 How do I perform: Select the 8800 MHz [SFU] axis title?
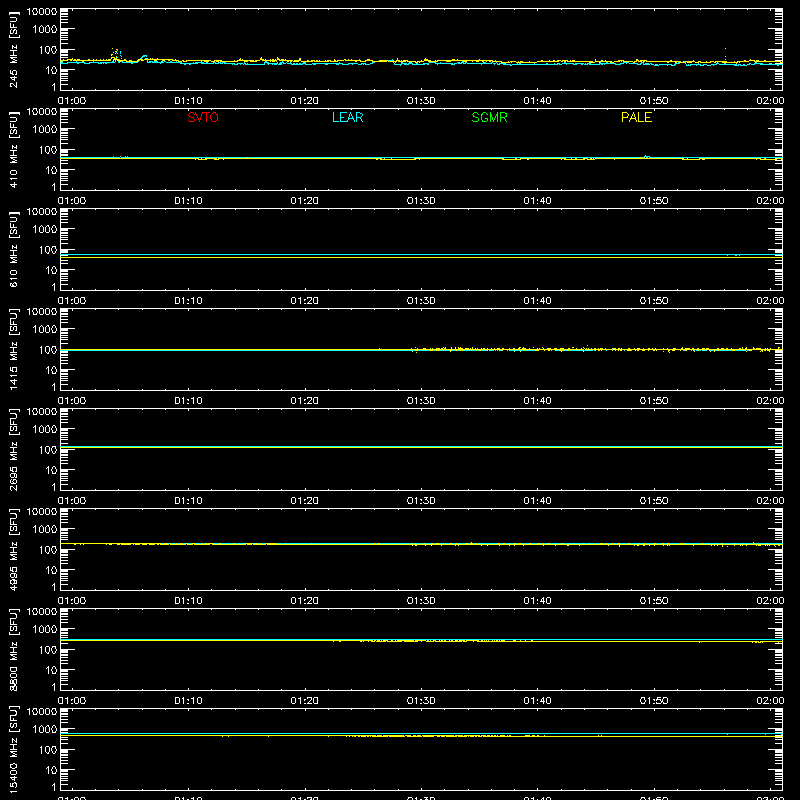click(13, 649)
